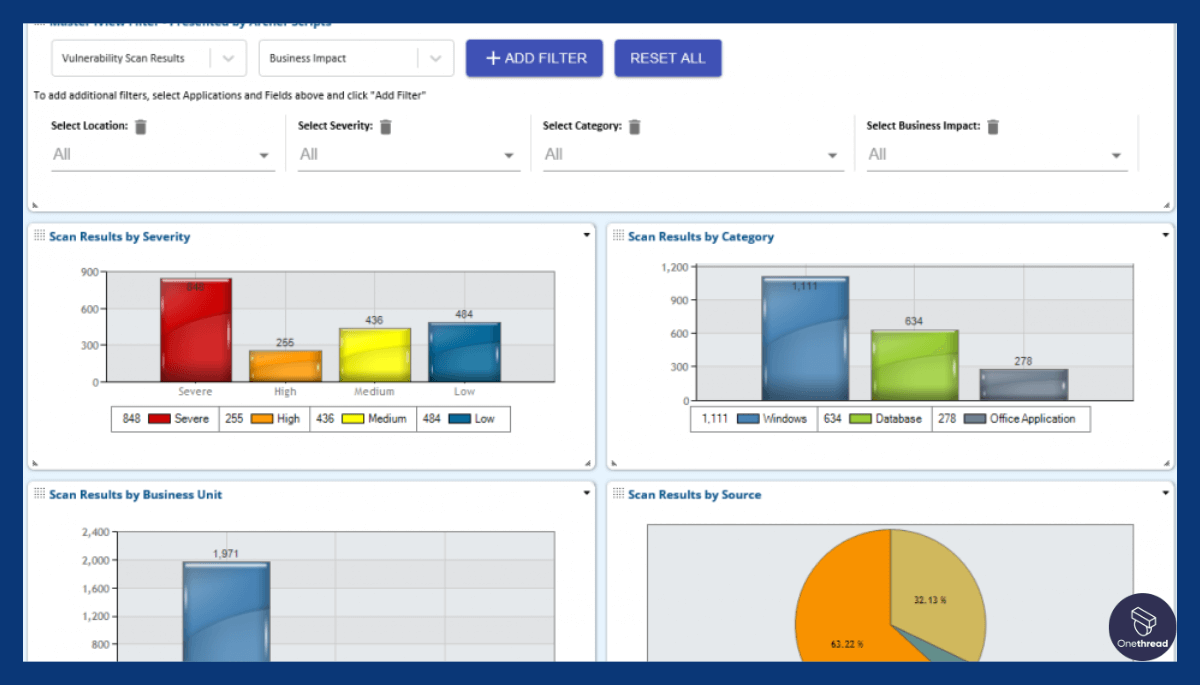This screenshot has width=1200, height=685.
Task: Click the drag handle on Scan Results by Category
Action: (617, 236)
